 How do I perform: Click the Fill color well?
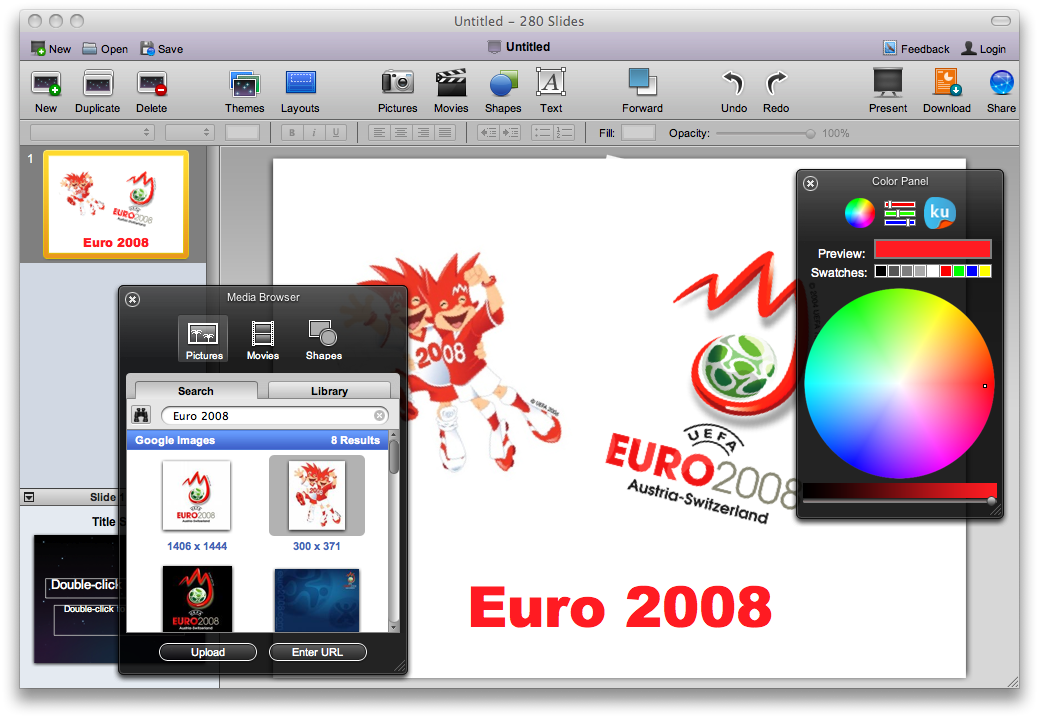[x=639, y=133]
